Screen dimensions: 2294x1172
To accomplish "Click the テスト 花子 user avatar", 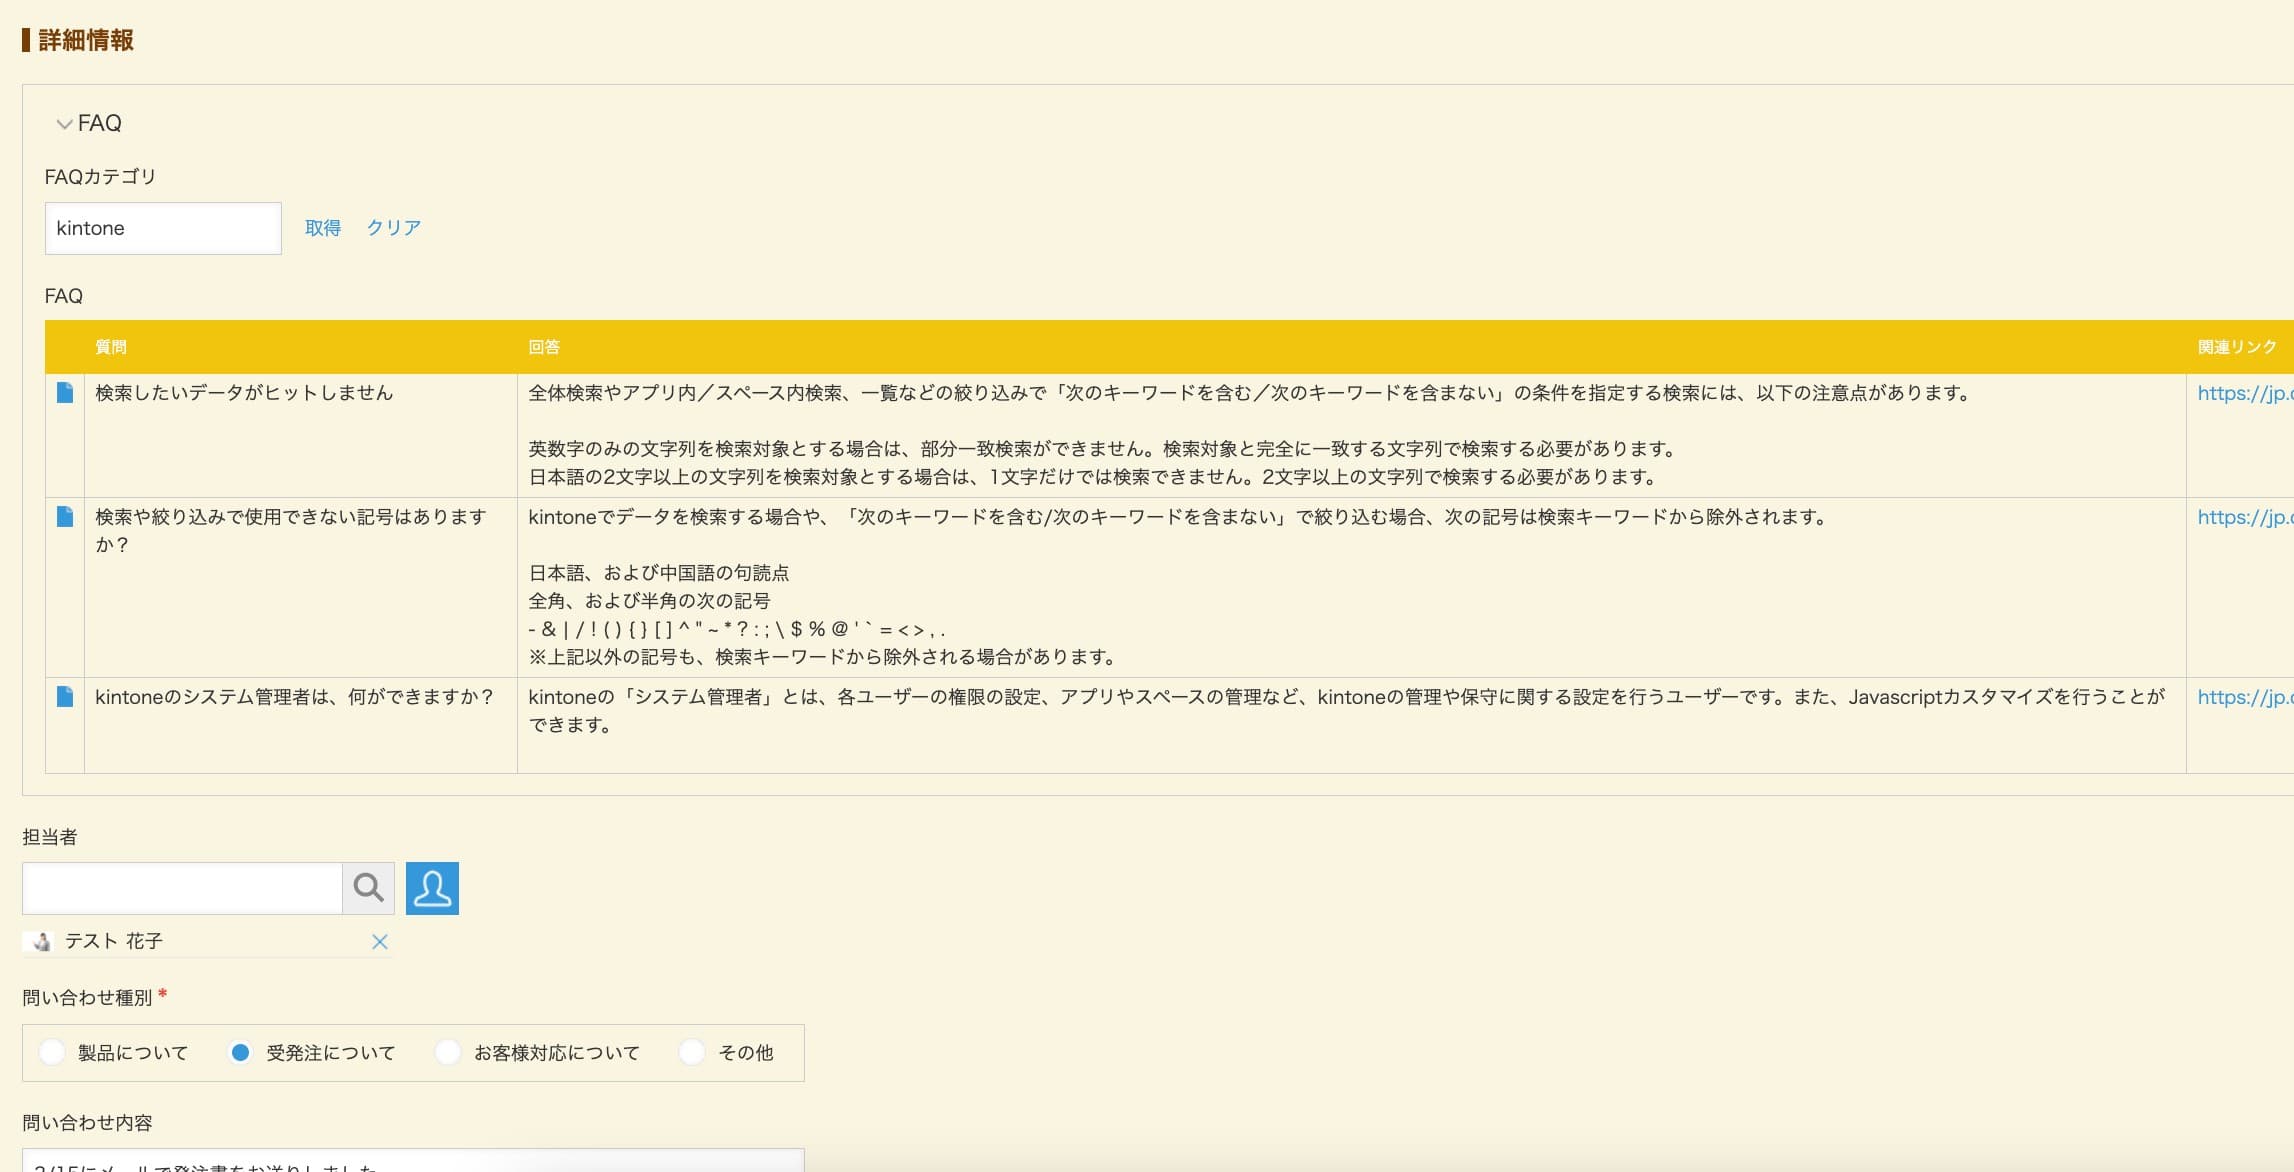I will (x=41, y=941).
